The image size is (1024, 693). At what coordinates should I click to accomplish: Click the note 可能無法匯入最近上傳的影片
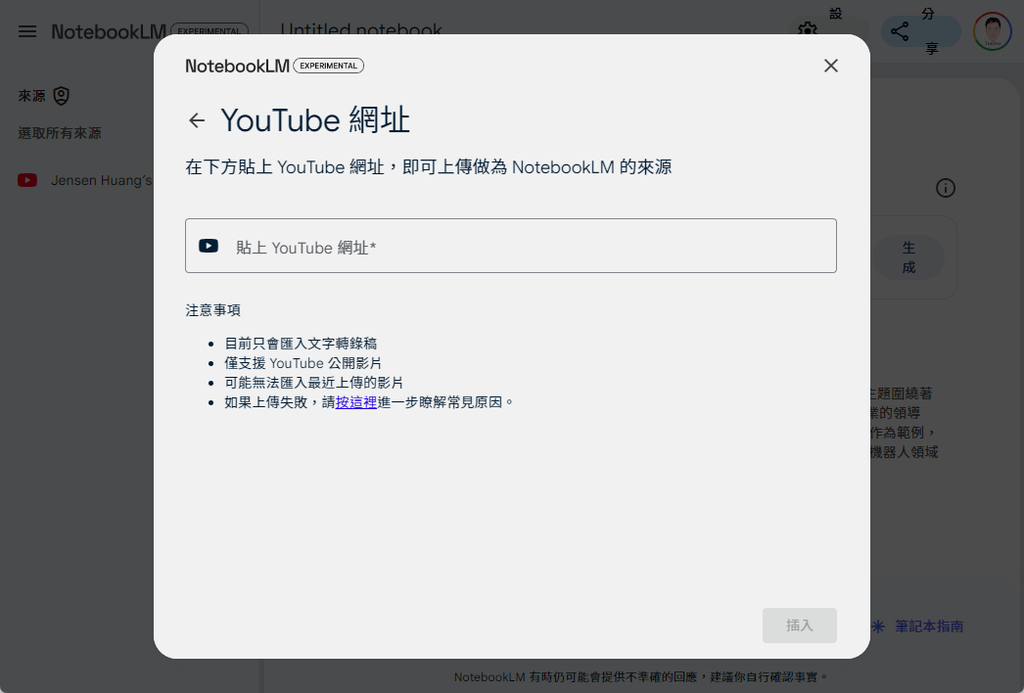click(x=313, y=383)
